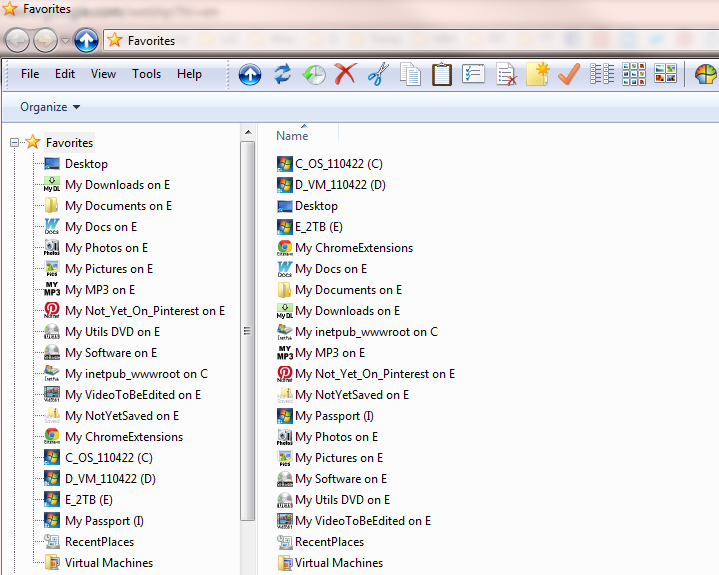Open the Organize dropdown menu
The image size is (719, 575).
[50, 107]
